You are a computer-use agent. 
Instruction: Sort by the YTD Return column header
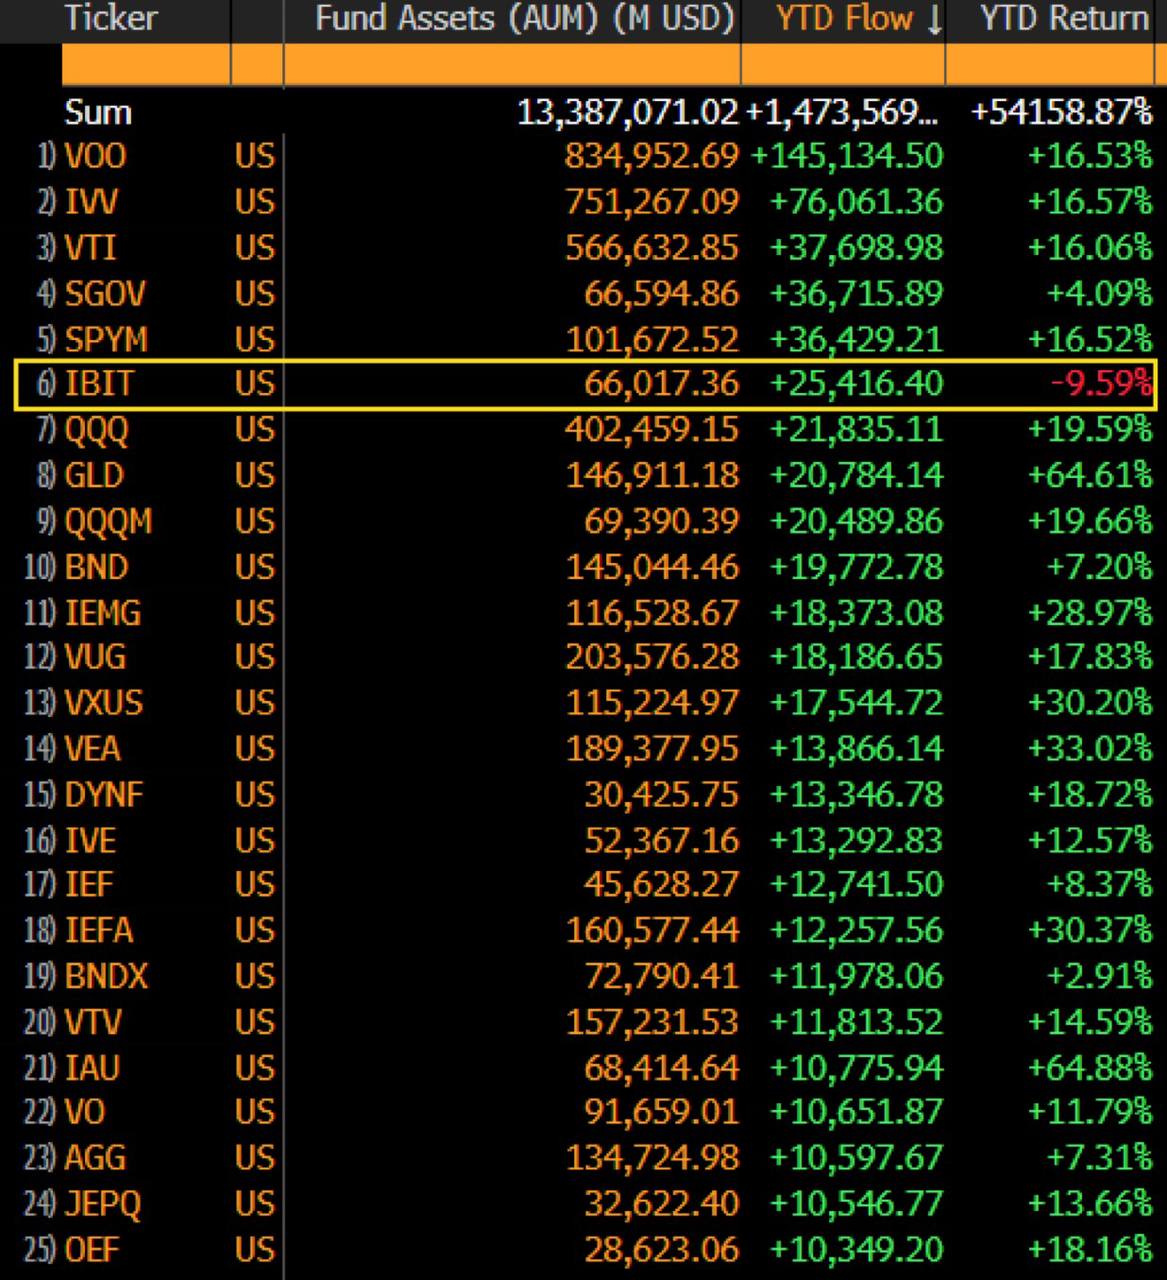click(1063, 18)
